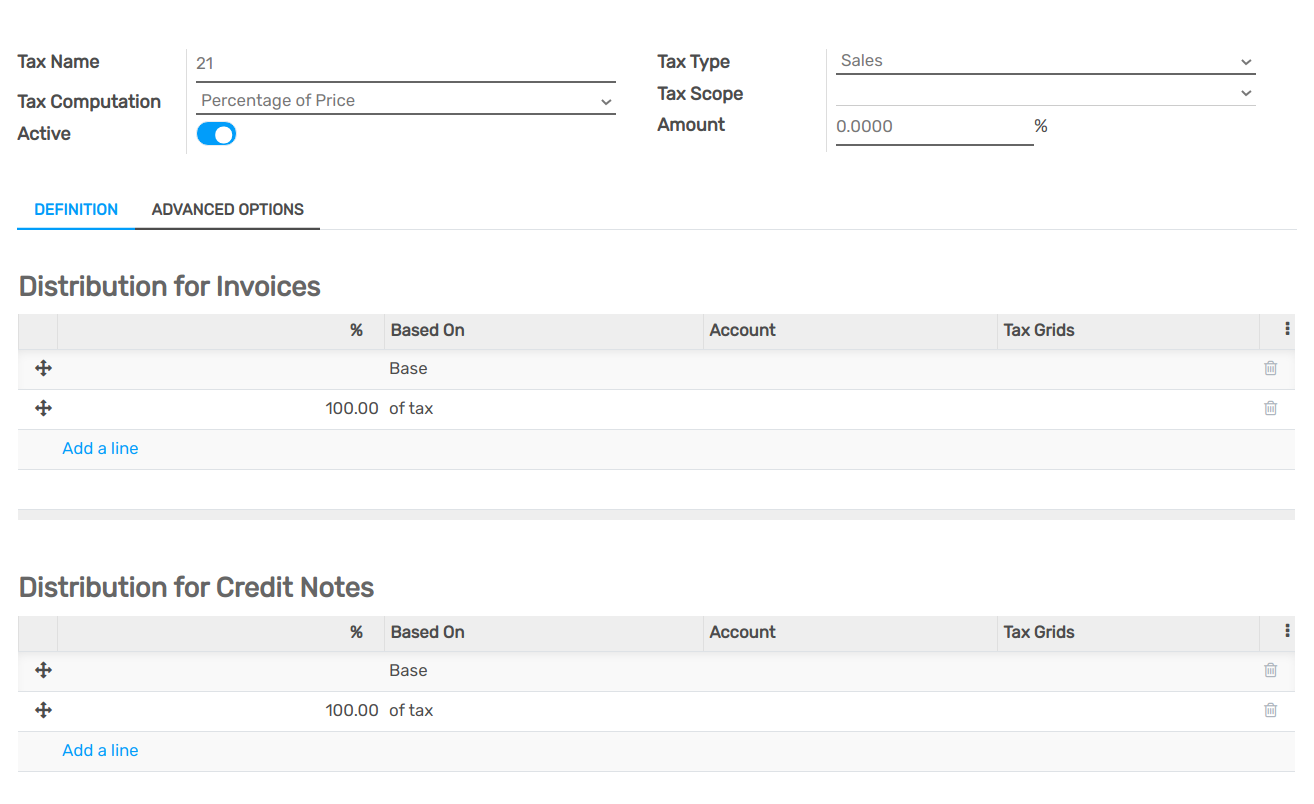1314x804 pixels.
Task: Delete the 100.00 of tax credit note line
Action: click(1270, 710)
